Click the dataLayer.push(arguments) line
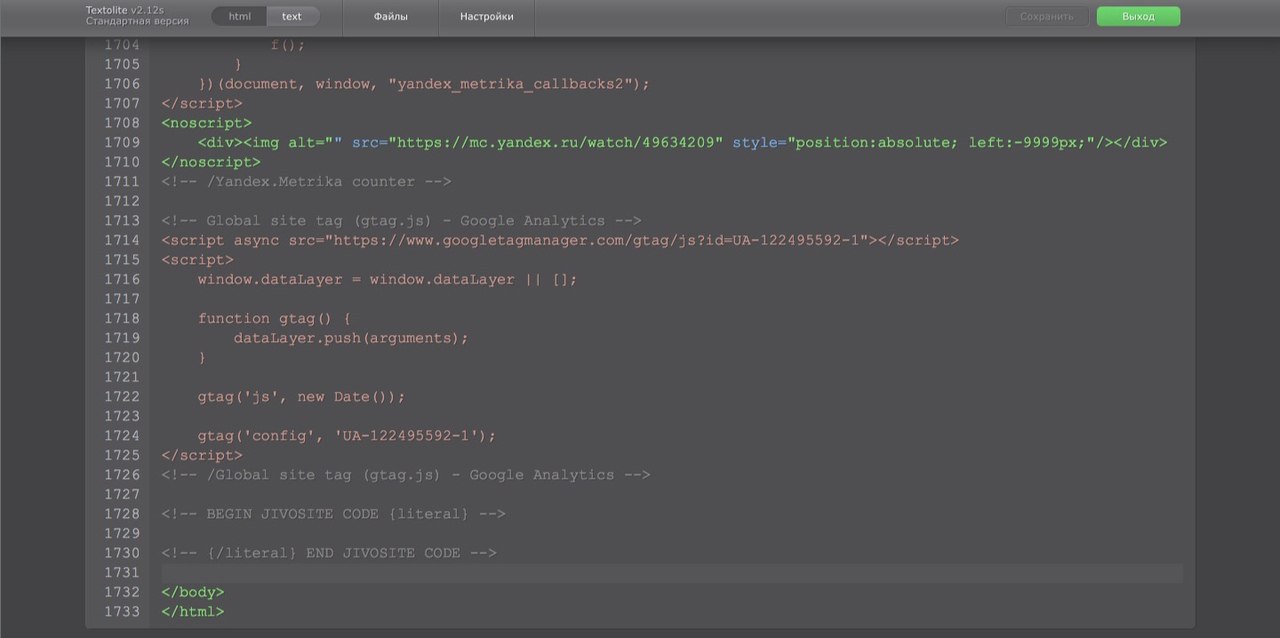Image resolution: width=1280 pixels, height=638 pixels. pos(351,338)
